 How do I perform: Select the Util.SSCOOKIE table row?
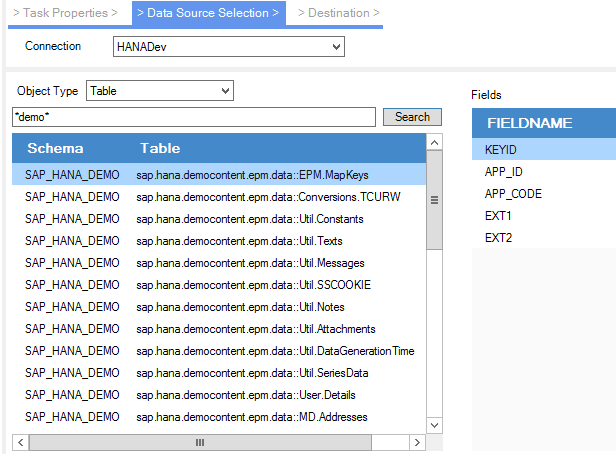point(219,285)
